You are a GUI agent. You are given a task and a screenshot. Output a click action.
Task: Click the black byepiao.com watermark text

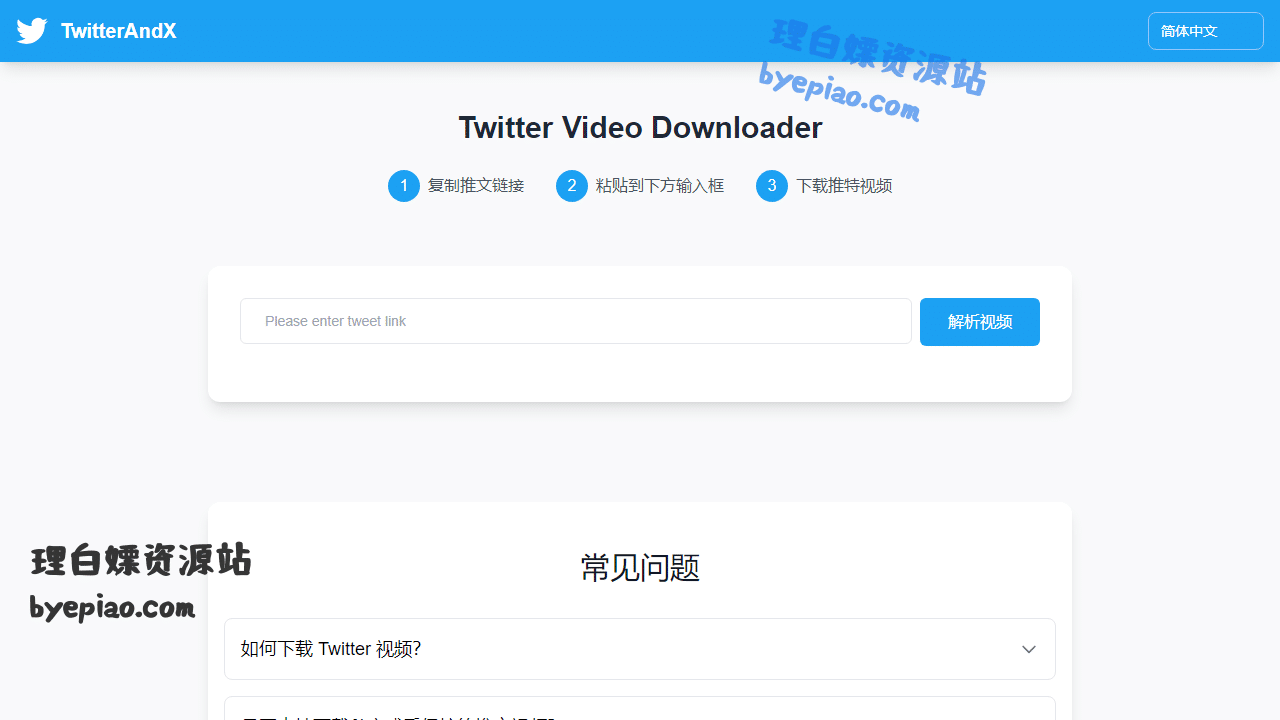click(x=112, y=607)
